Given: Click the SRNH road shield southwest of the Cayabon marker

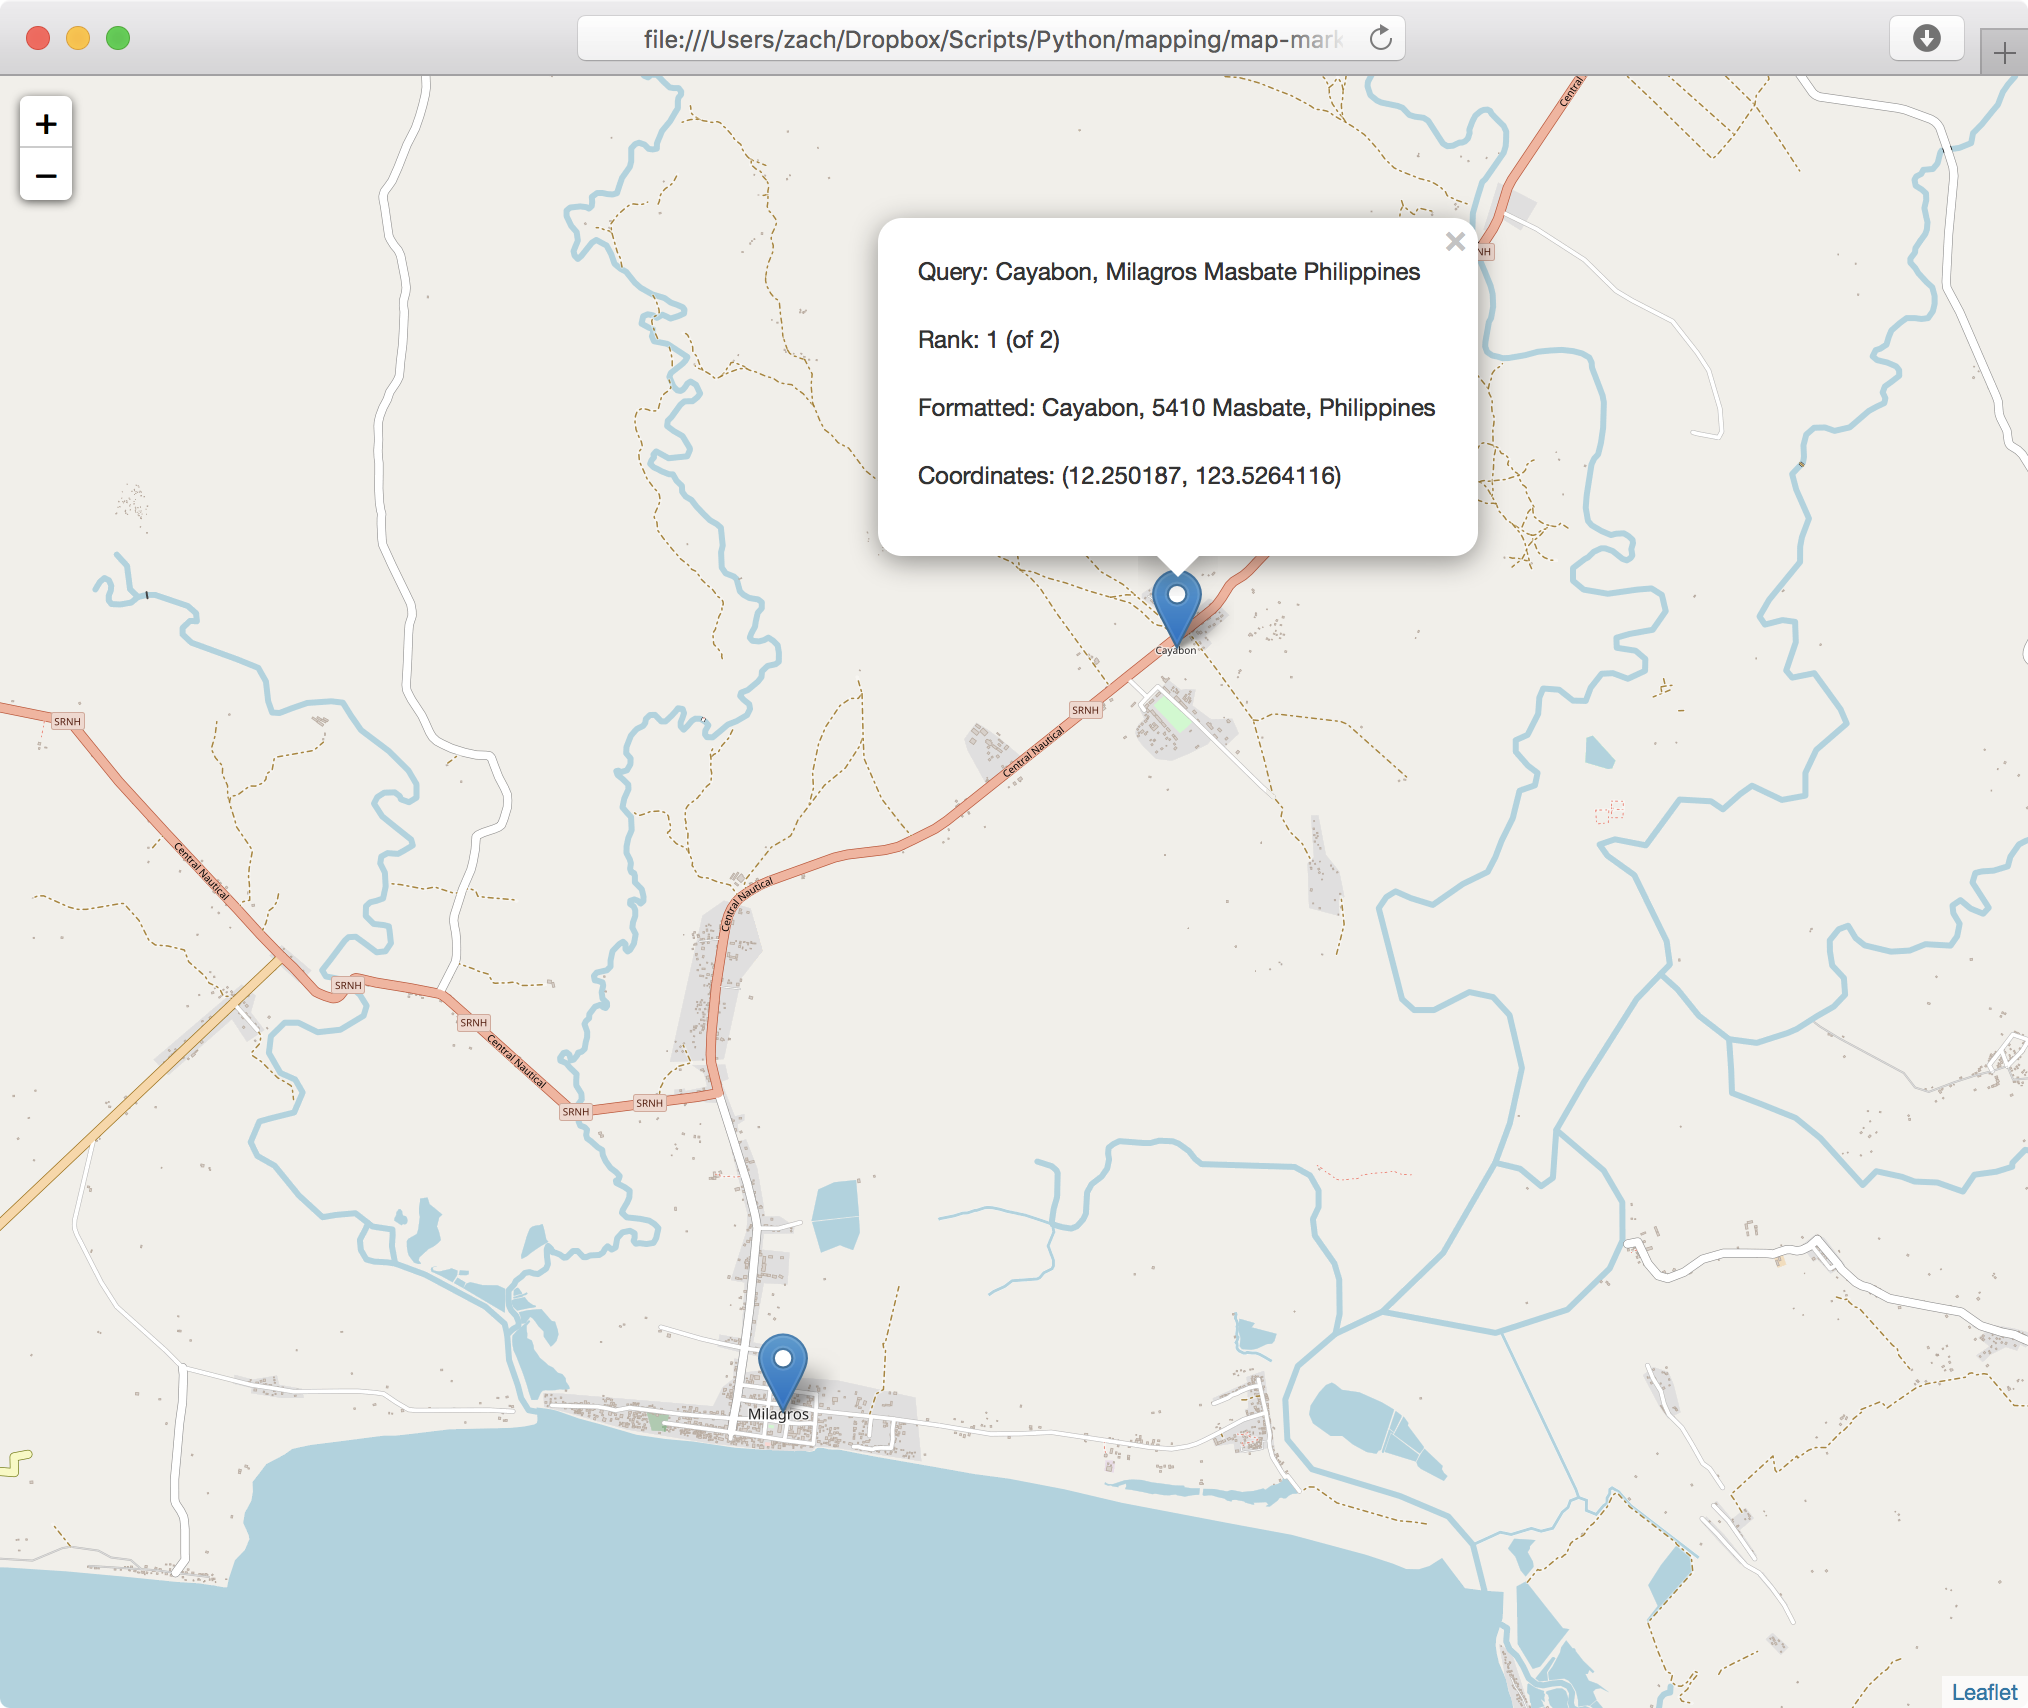Looking at the screenshot, I should pos(1085,710).
